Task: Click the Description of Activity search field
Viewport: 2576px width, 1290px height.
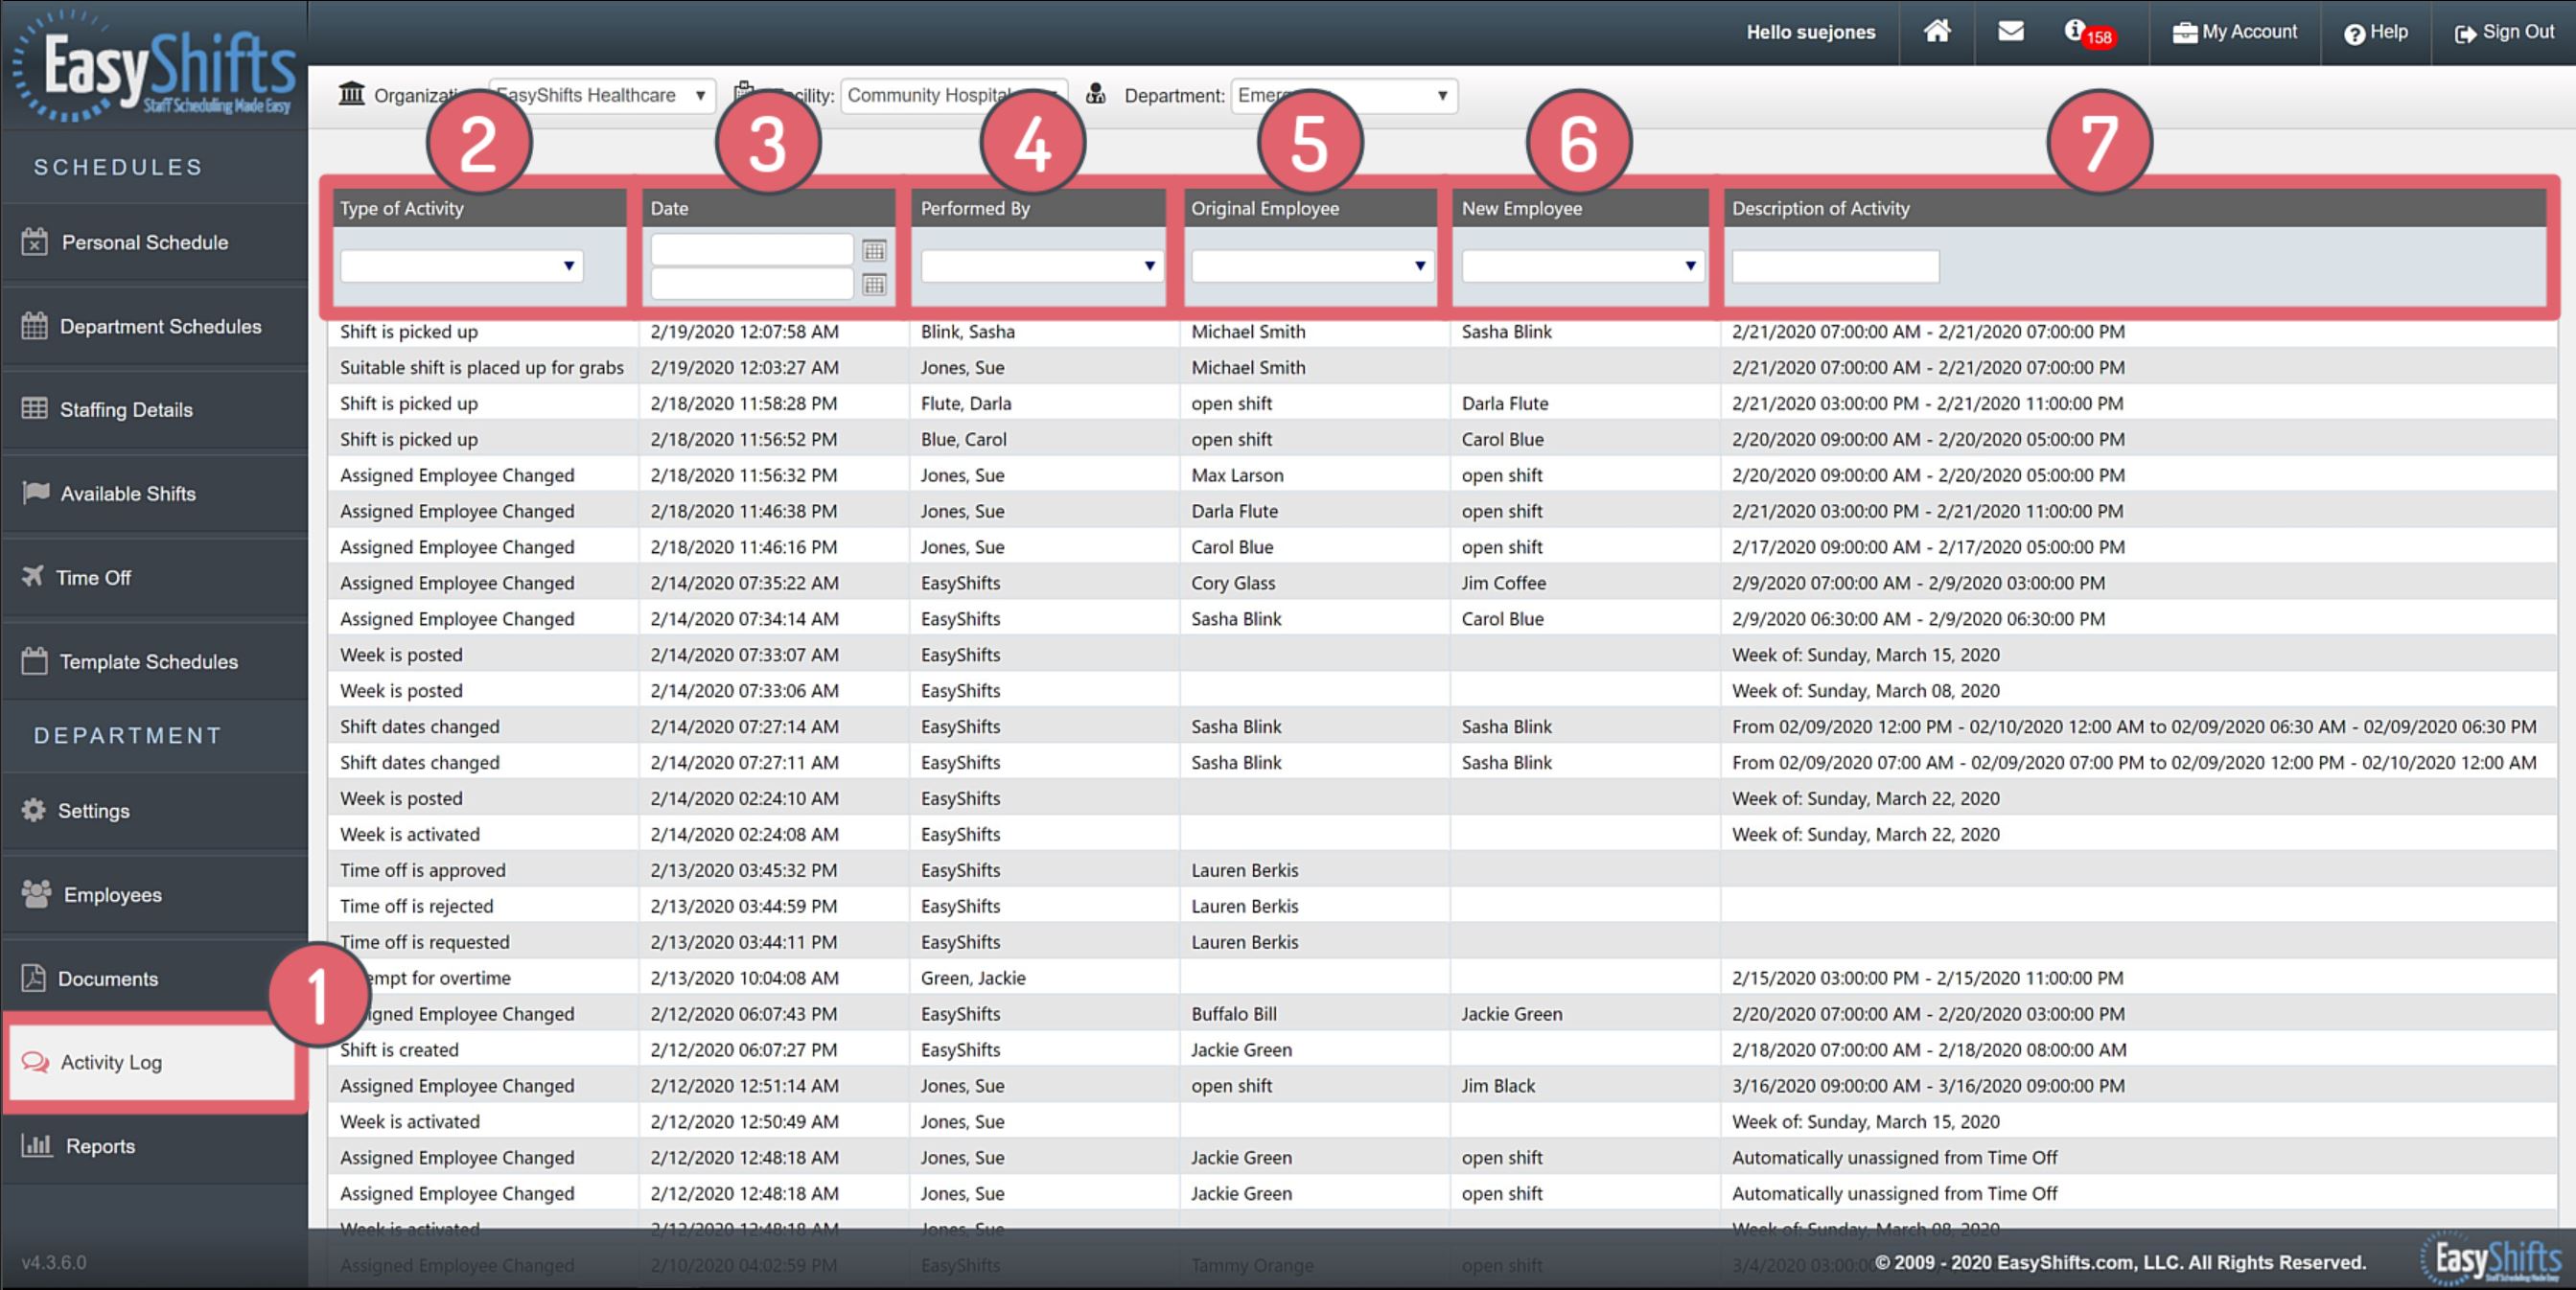Action: click(1835, 266)
